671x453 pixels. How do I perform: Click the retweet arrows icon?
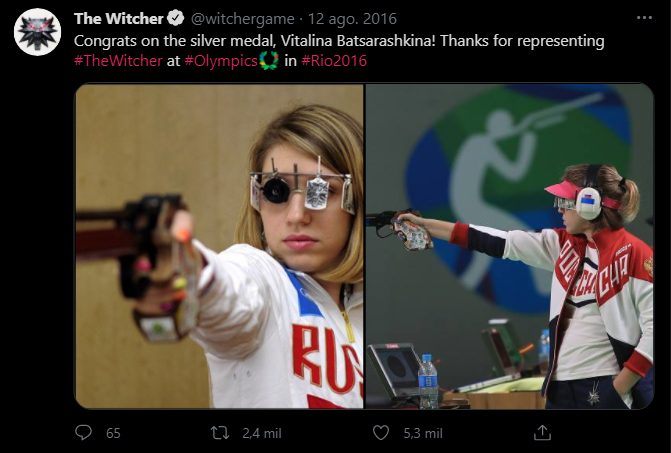tap(220, 433)
